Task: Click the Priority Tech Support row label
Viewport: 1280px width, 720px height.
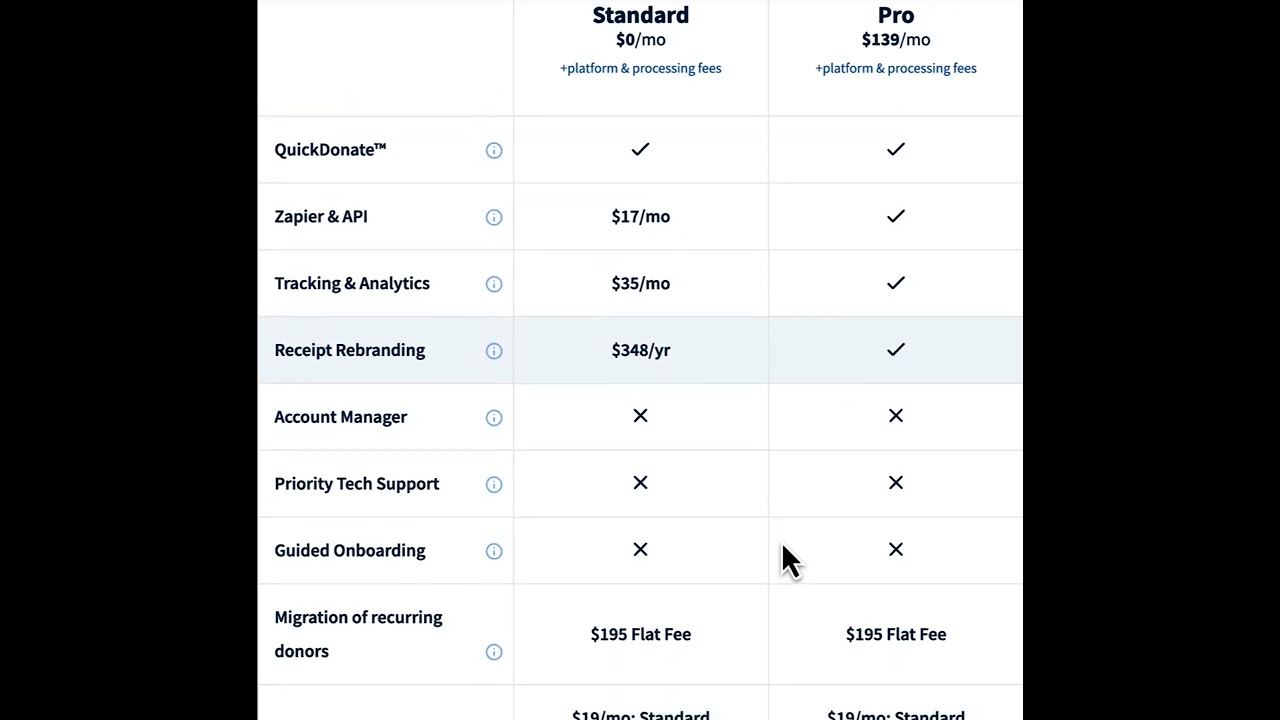Action: 357,484
